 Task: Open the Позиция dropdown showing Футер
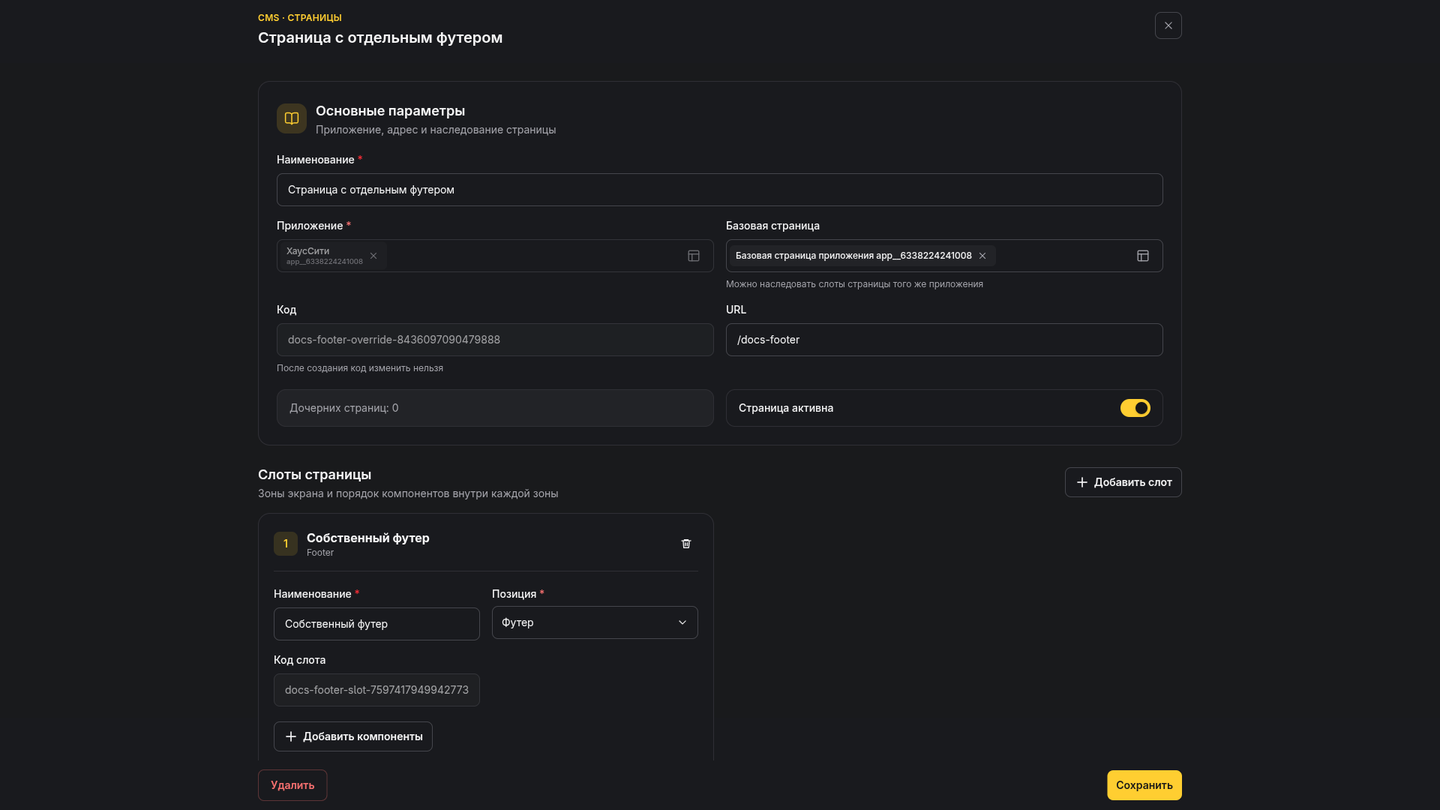point(595,623)
